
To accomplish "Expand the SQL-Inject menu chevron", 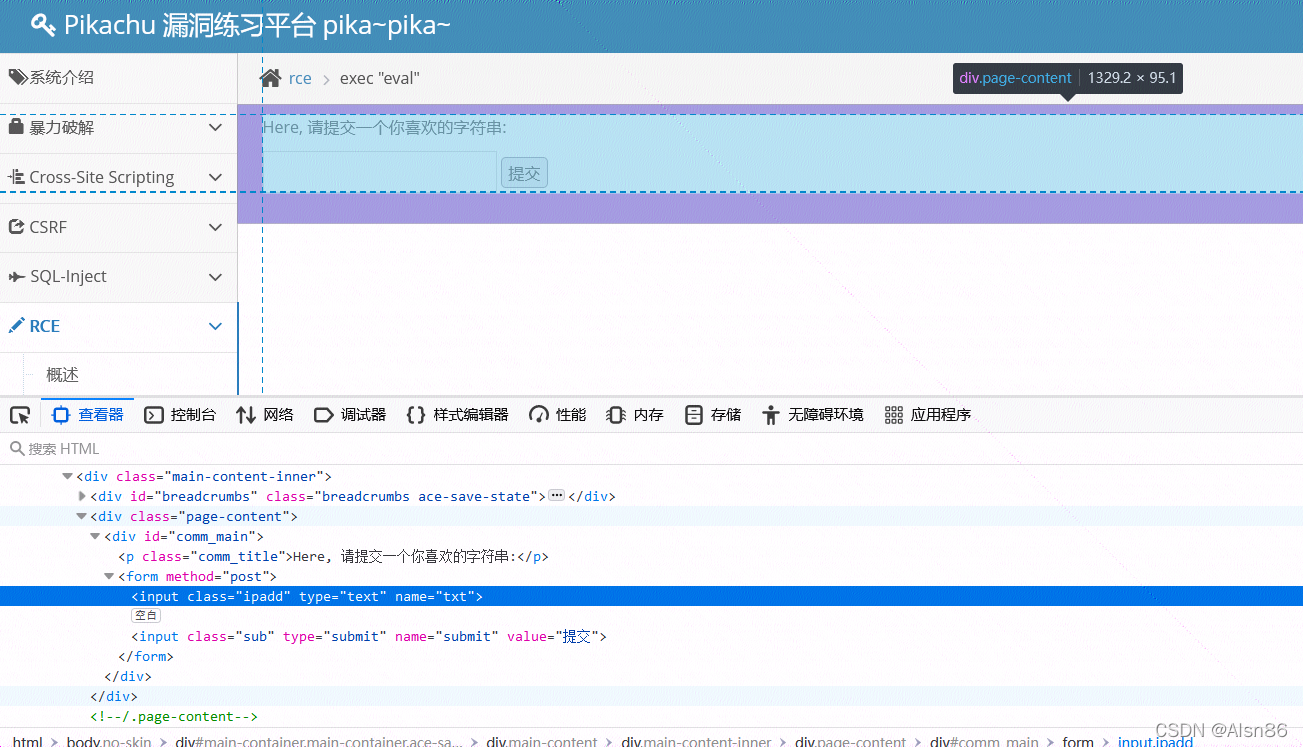I will [x=215, y=277].
